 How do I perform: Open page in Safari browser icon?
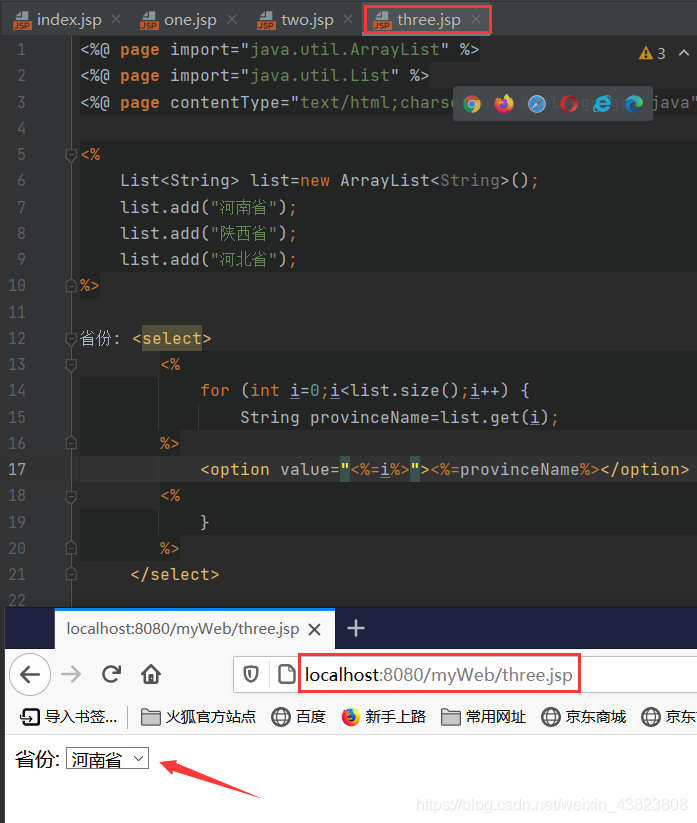point(536,104)
